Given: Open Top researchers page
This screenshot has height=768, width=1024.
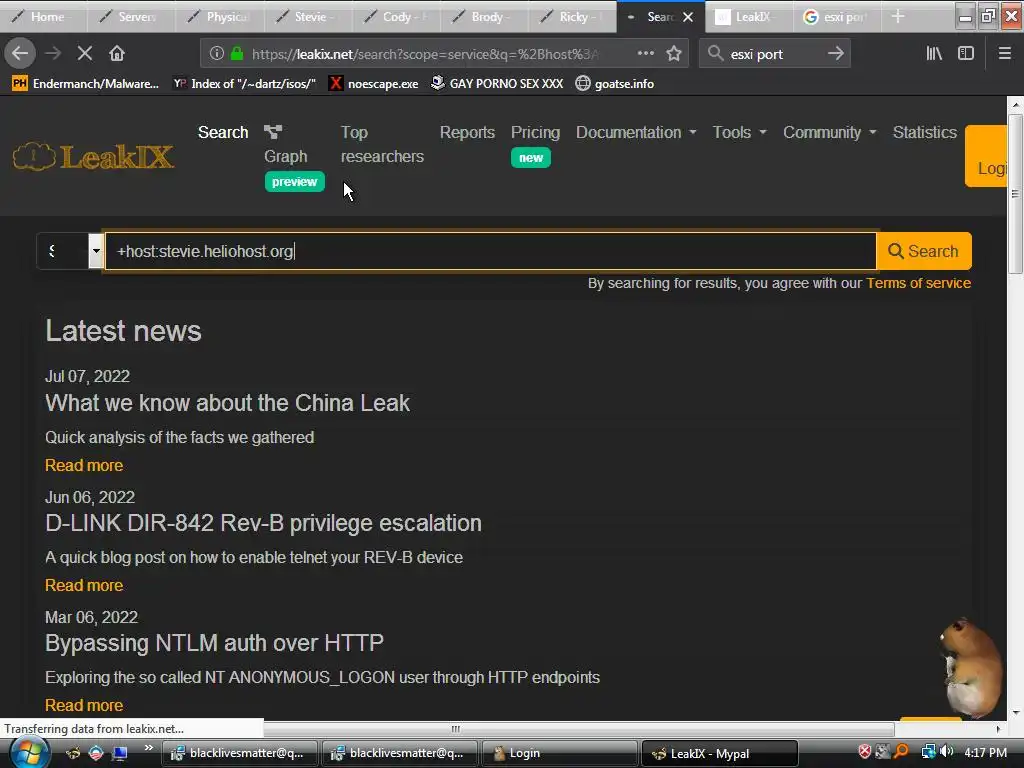Looking at the screenshot, I should [x=382, y=144].
